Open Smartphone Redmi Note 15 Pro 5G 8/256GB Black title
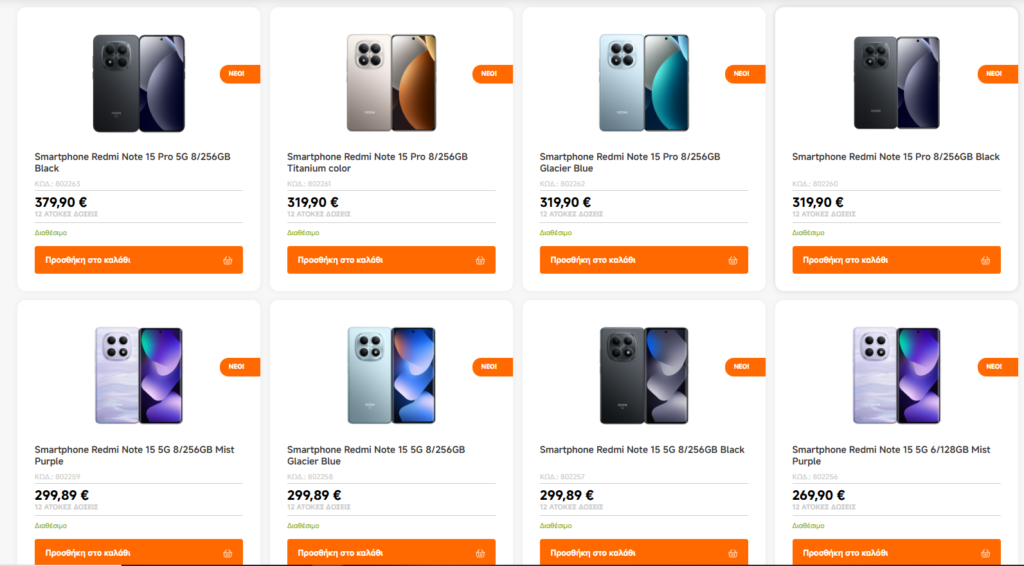Image resolution: width=1024 pixels, height=566 pixels. pos(133,163)
